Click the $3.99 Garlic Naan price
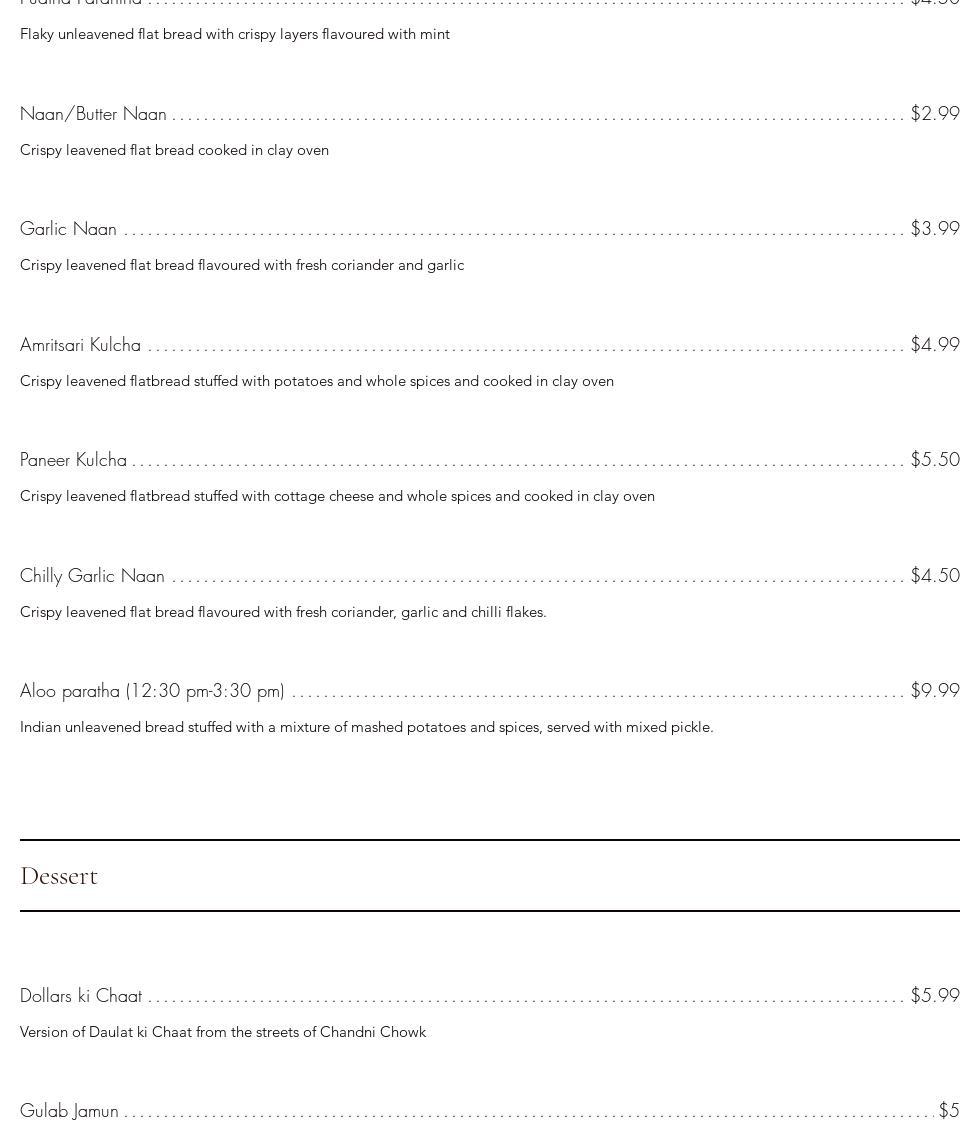Screen dimensions: 965x1136 click(x=934, y=229)
